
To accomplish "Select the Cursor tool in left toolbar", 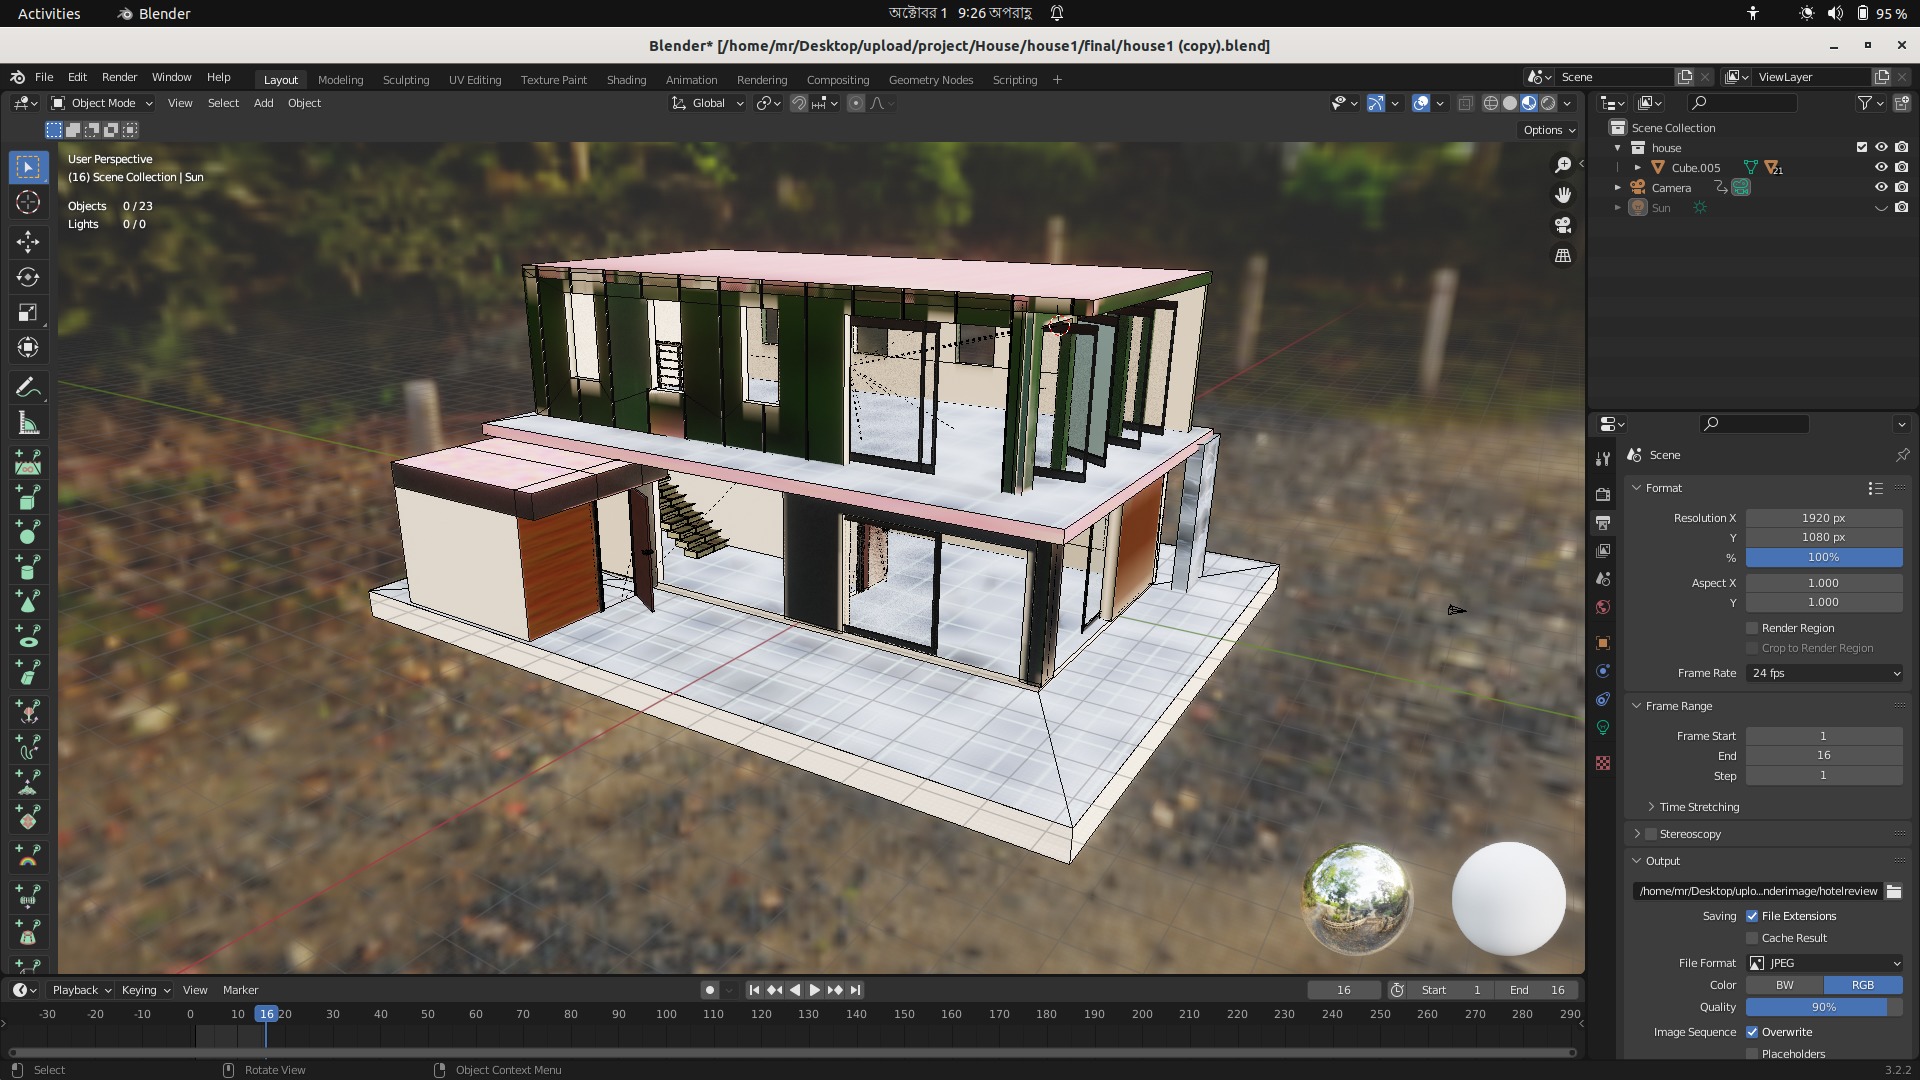I will click(28, 203).
